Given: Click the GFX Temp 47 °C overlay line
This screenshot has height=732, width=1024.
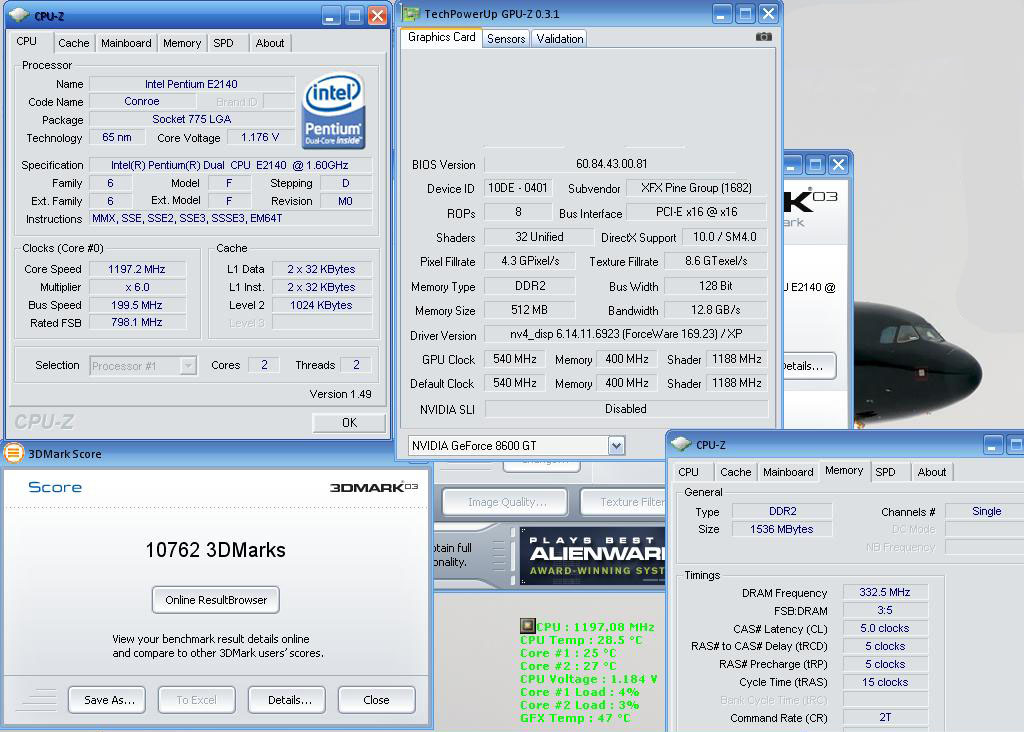Looking at the screenshot, I should tap(575, 718).
